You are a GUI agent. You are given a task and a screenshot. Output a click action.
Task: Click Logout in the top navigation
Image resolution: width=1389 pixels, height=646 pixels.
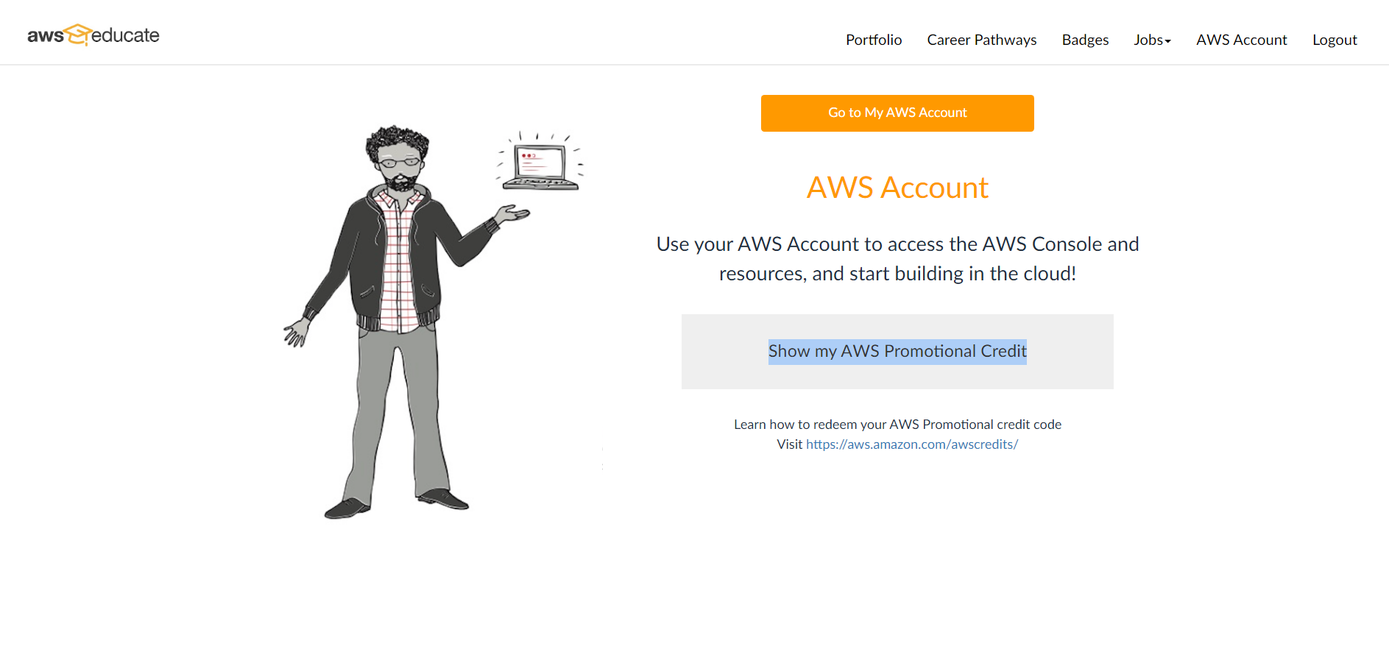tap(1335, 40)
